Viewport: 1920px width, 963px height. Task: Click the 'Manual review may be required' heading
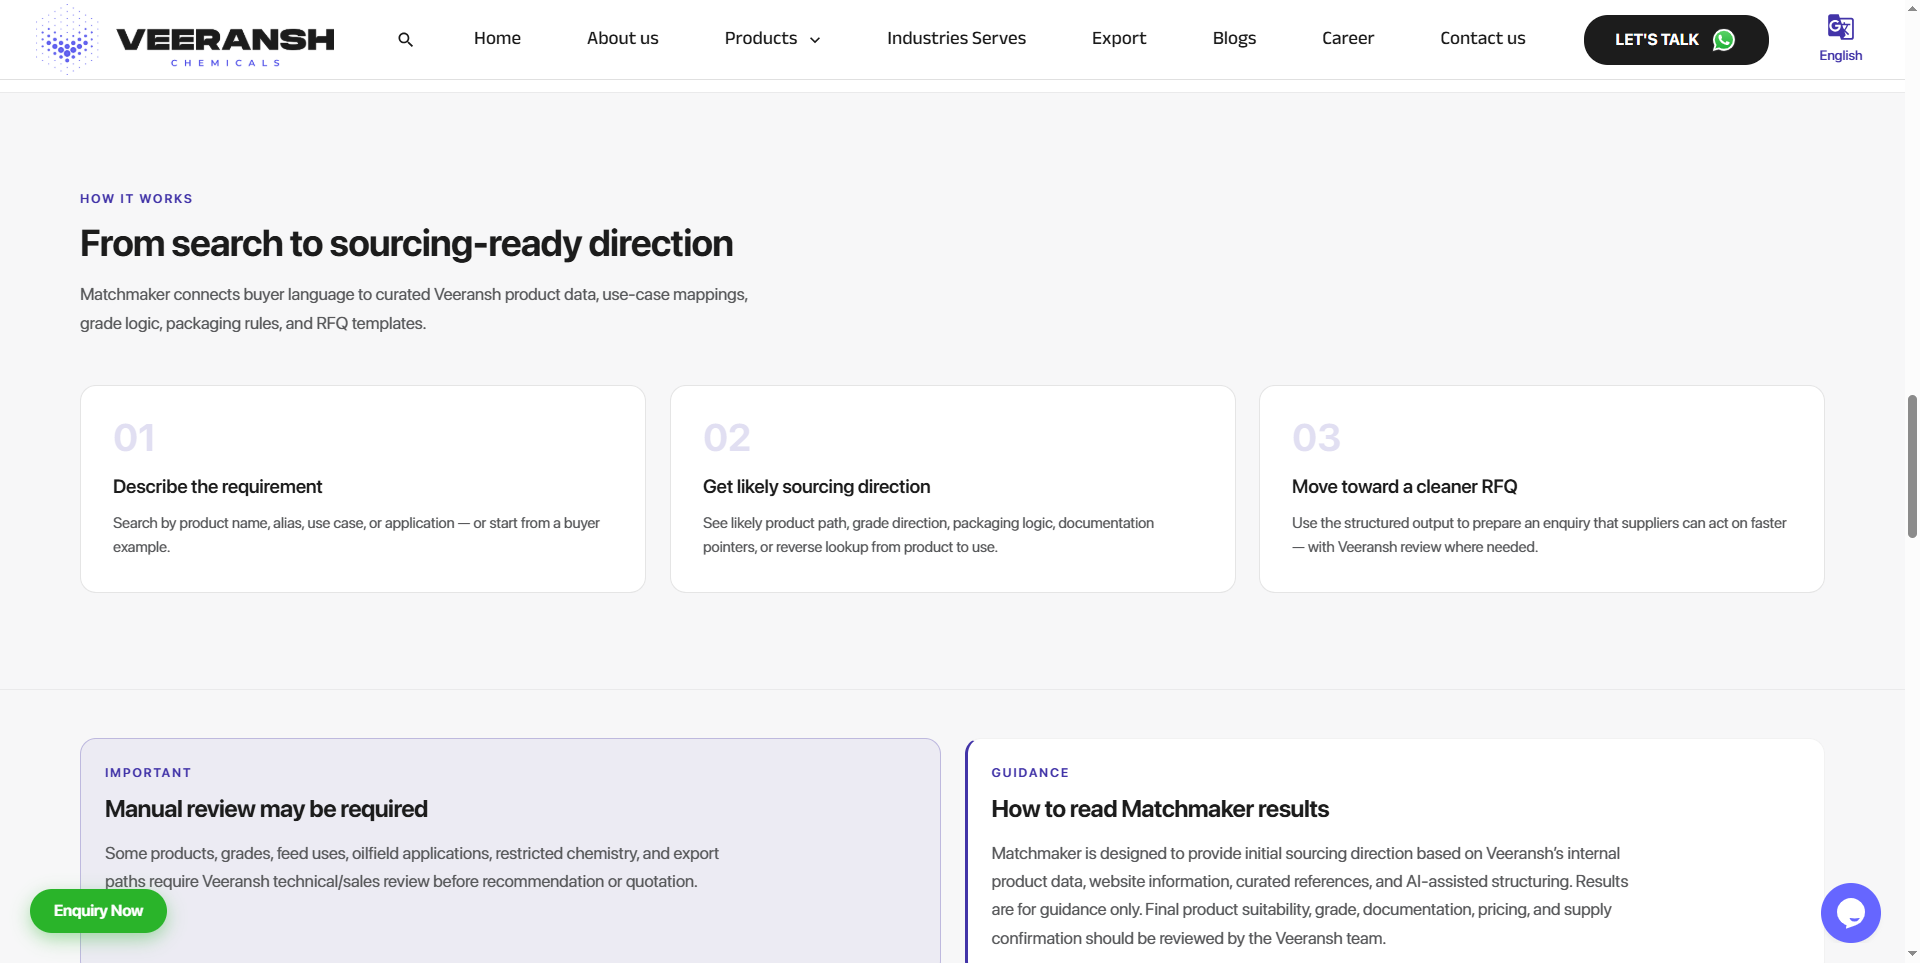(x=266, y=809)
